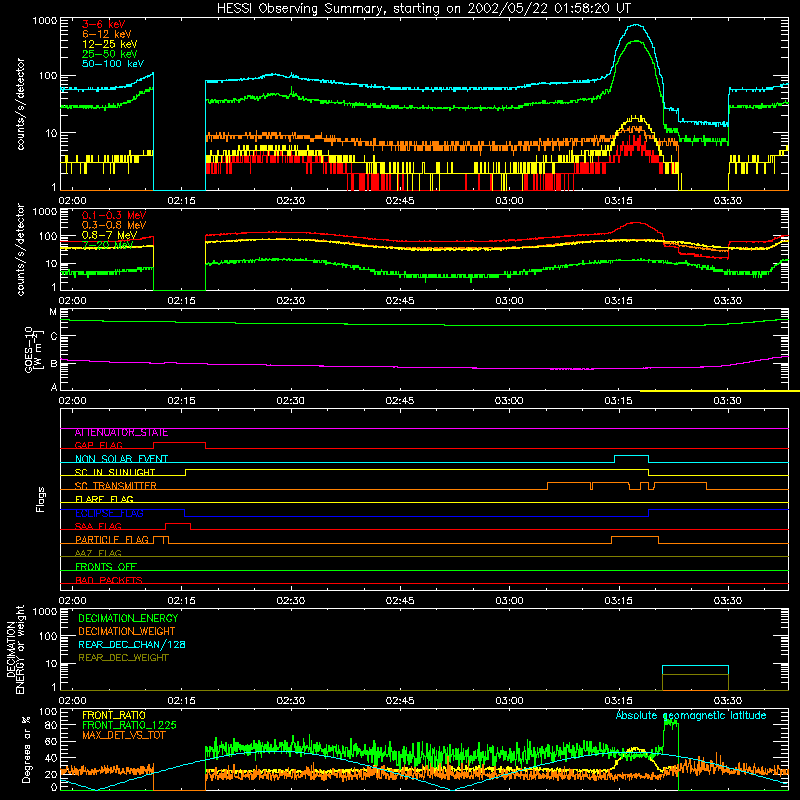The width and height of the screenshot is (800, 800).
Task: Click the orange 'MAX_DET_VS_TOT' legend label
Action: (x=123, y=735)
